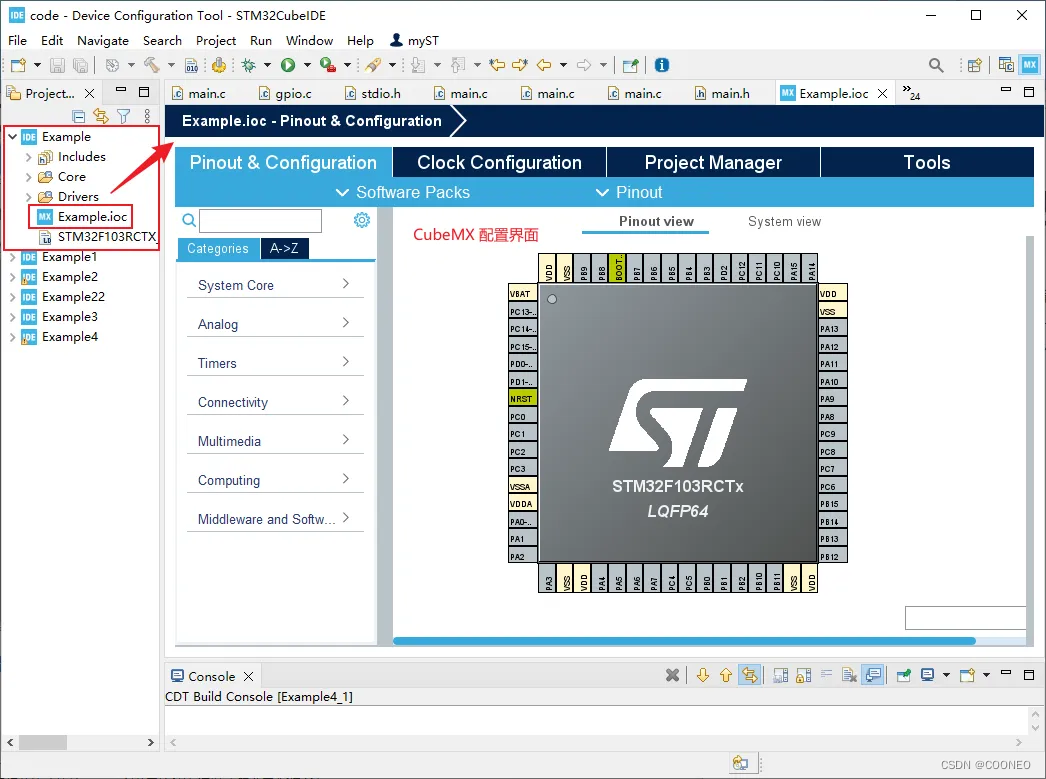This screenshot has width=1046, height=779.
Task: Open the Window menu
Action: [x=310, y=41]
